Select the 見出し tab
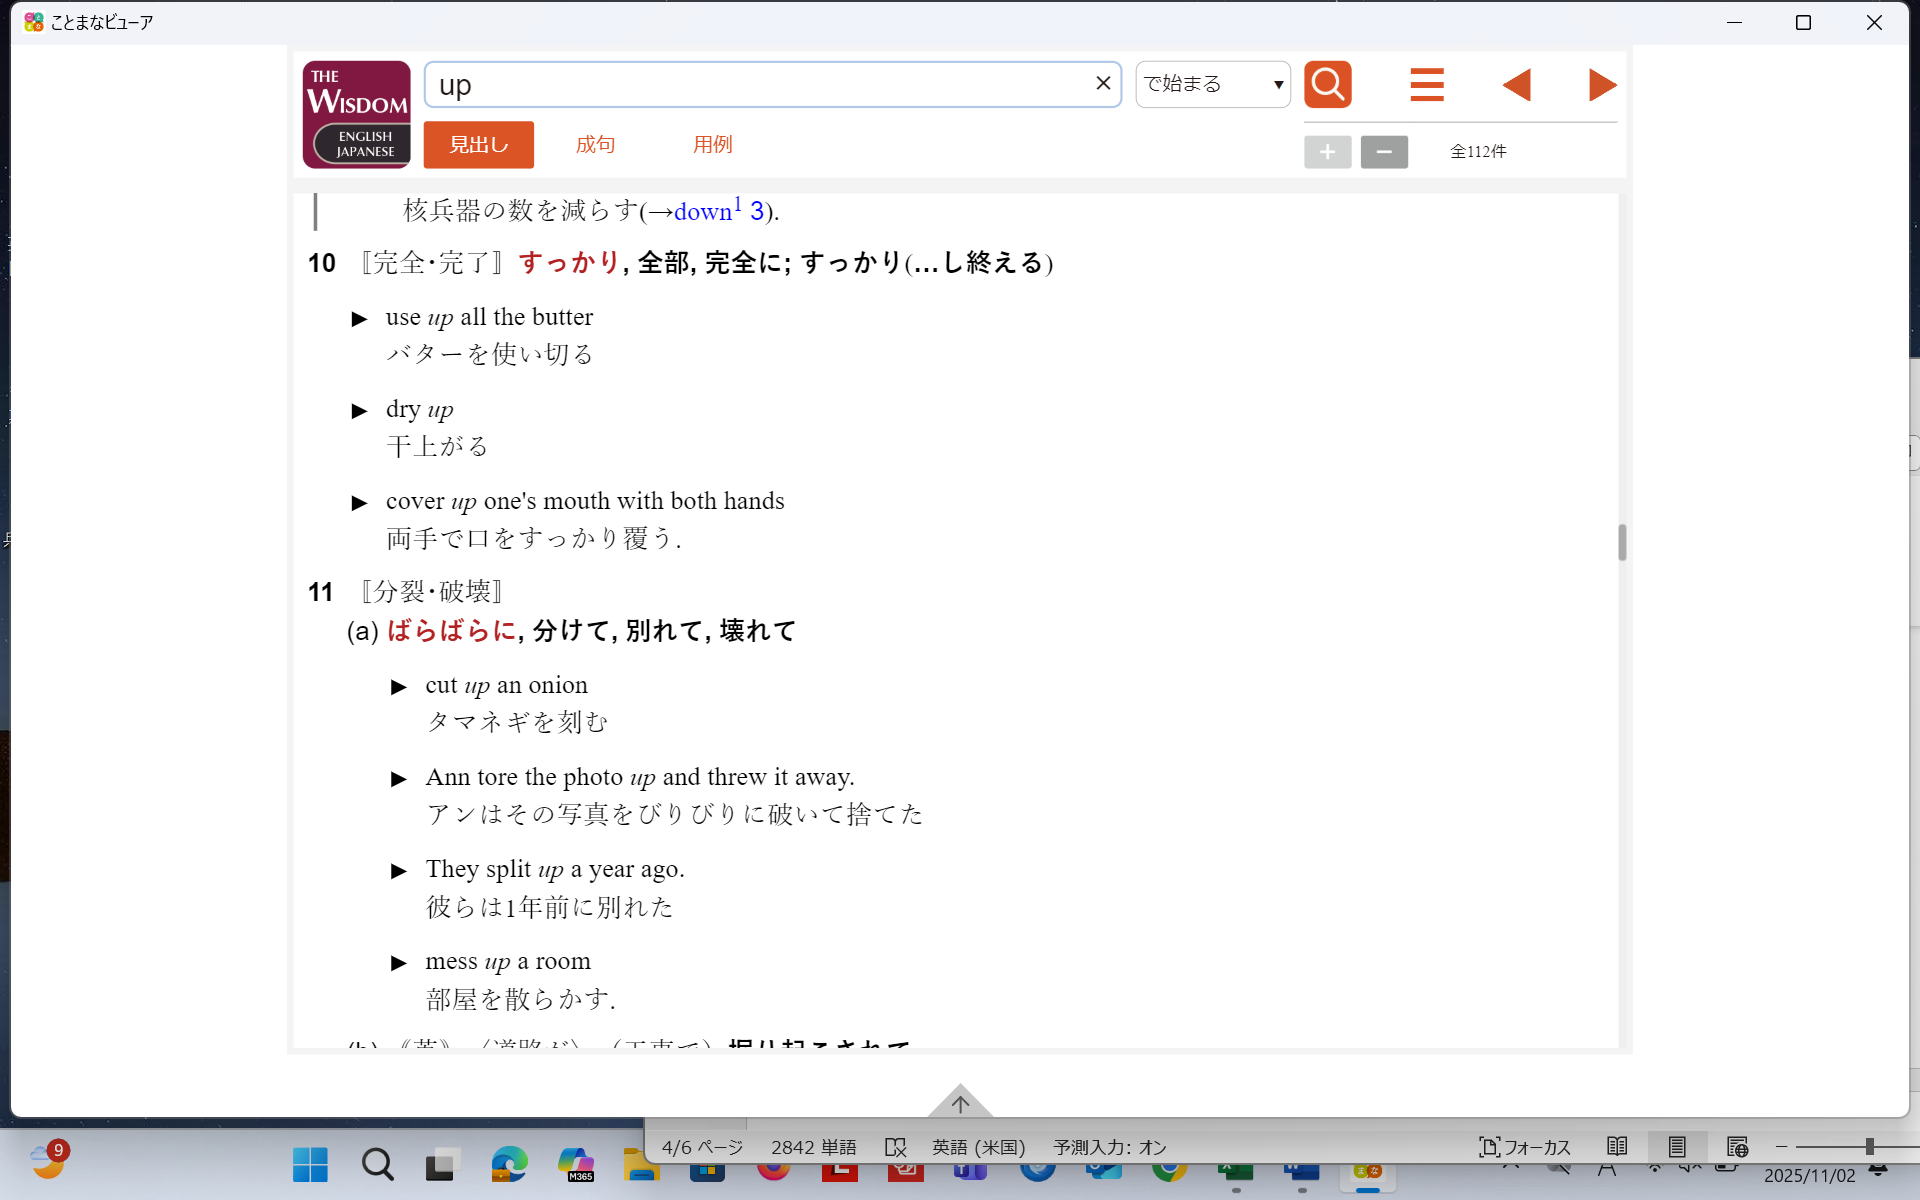1920x1200 pixels. pos(478,145)
